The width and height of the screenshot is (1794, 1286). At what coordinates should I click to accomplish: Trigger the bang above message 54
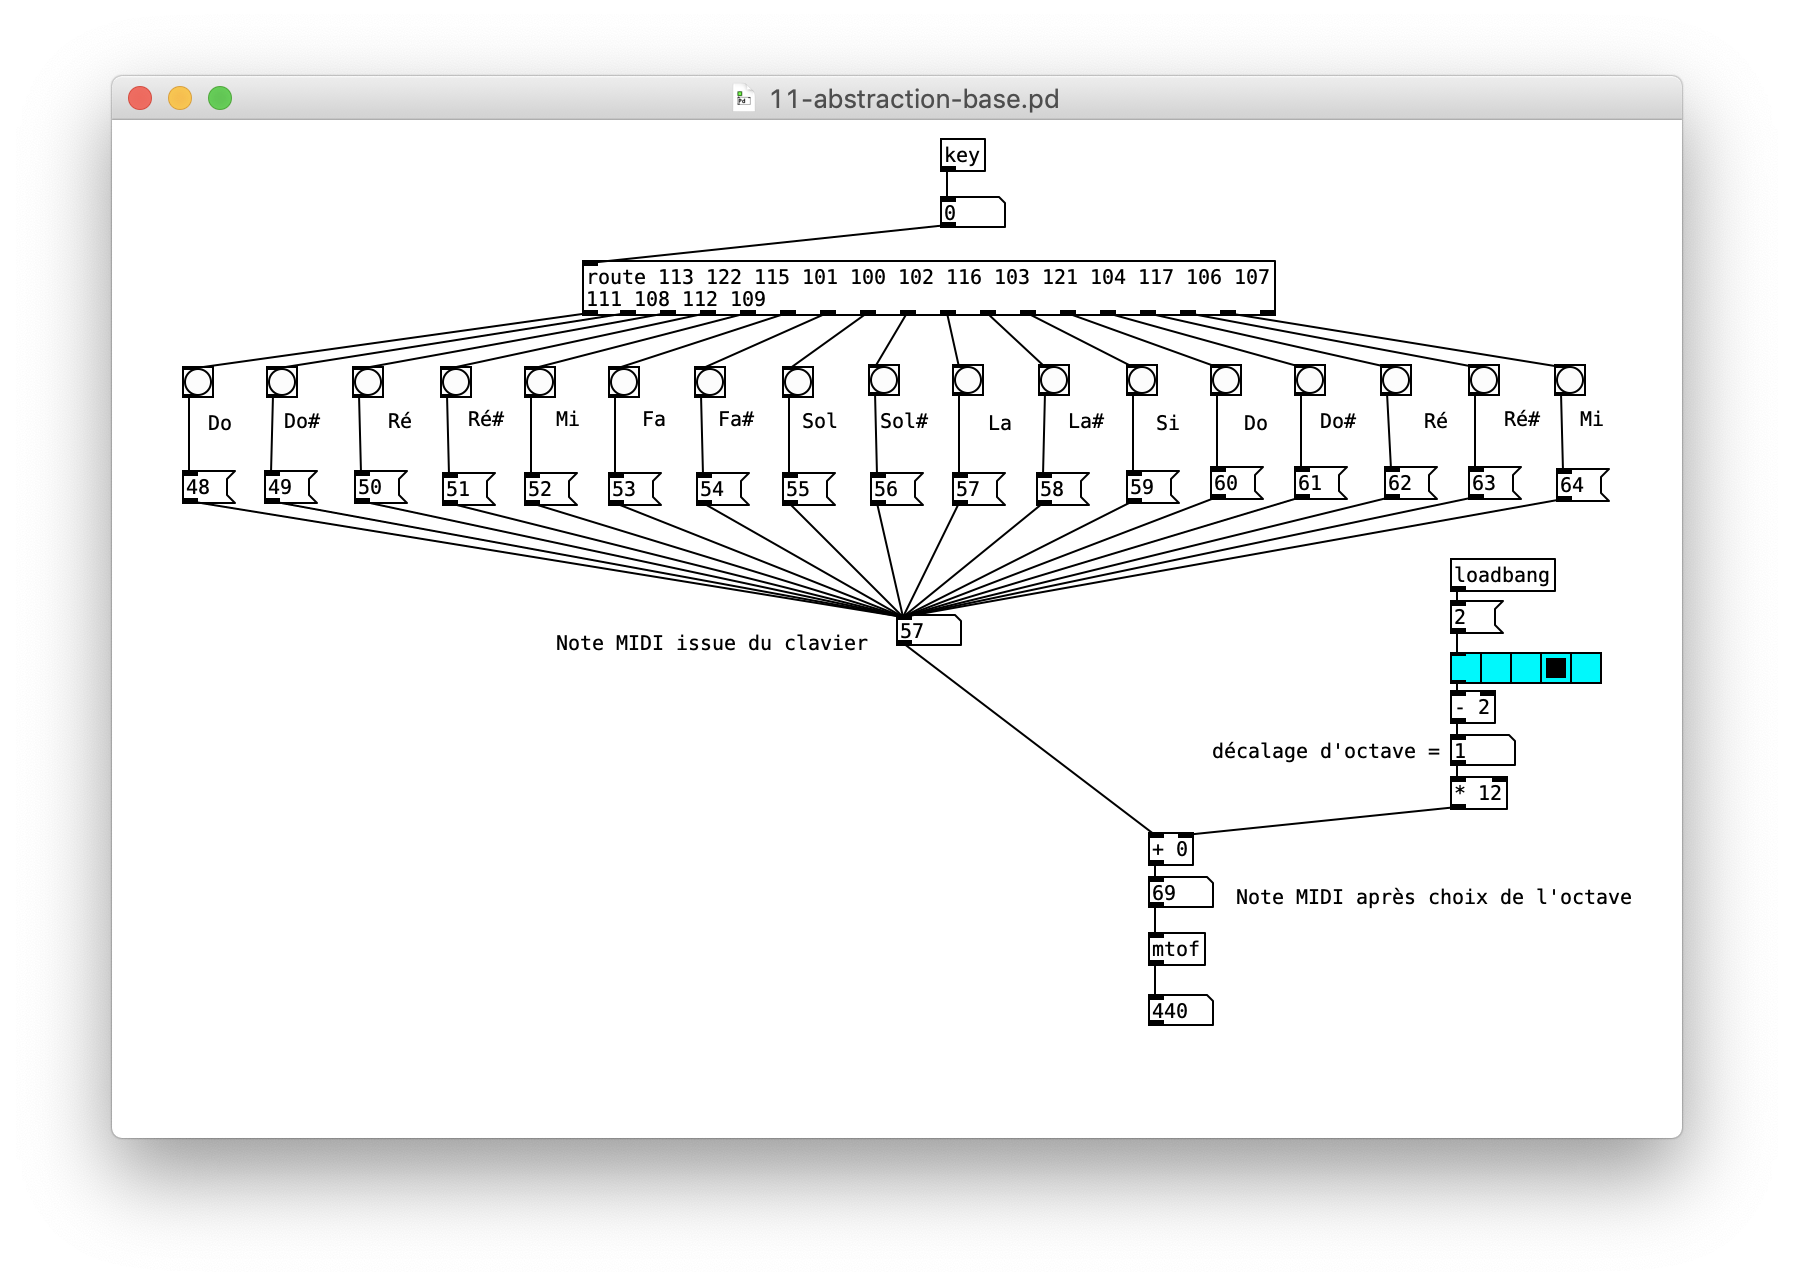(710, 382)
